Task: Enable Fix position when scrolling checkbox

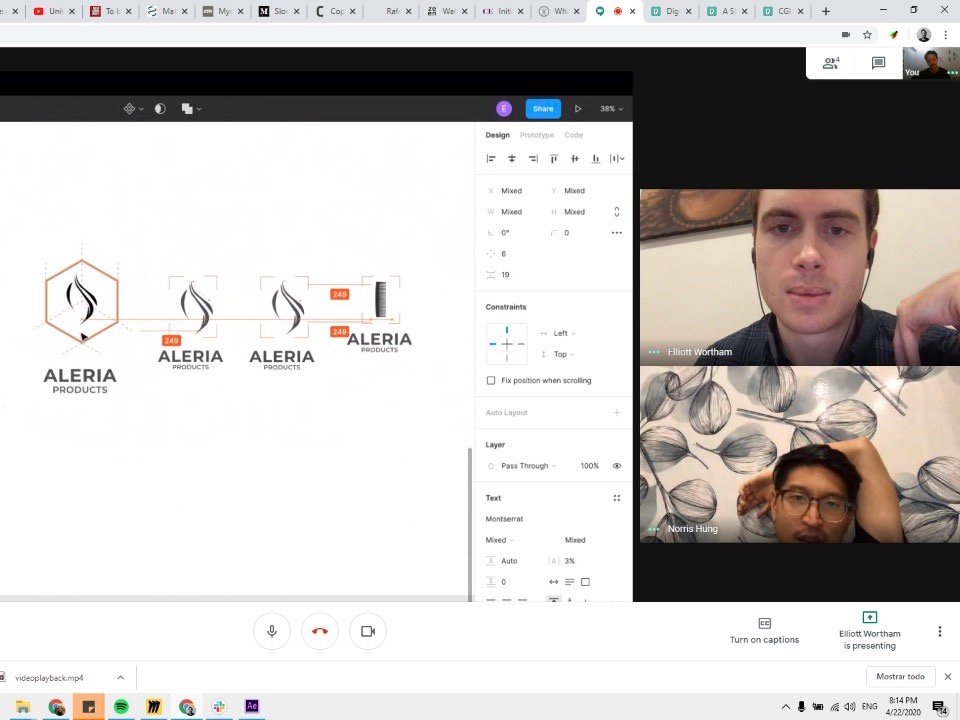Action: click(490, 380)
